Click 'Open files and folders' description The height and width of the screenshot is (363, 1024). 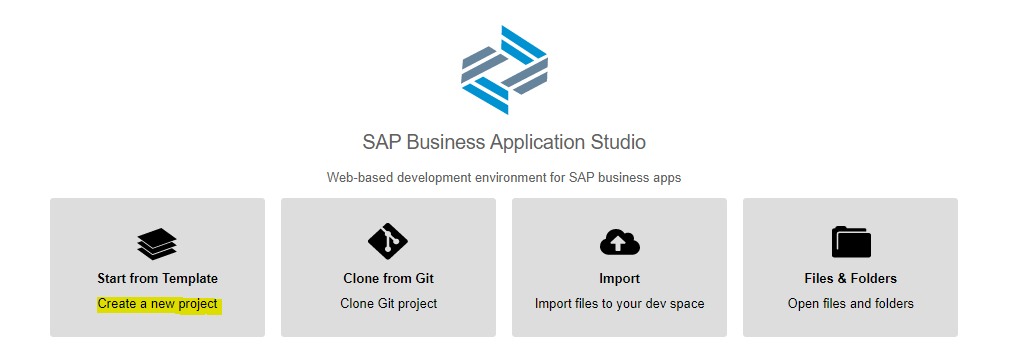(850, 304)
